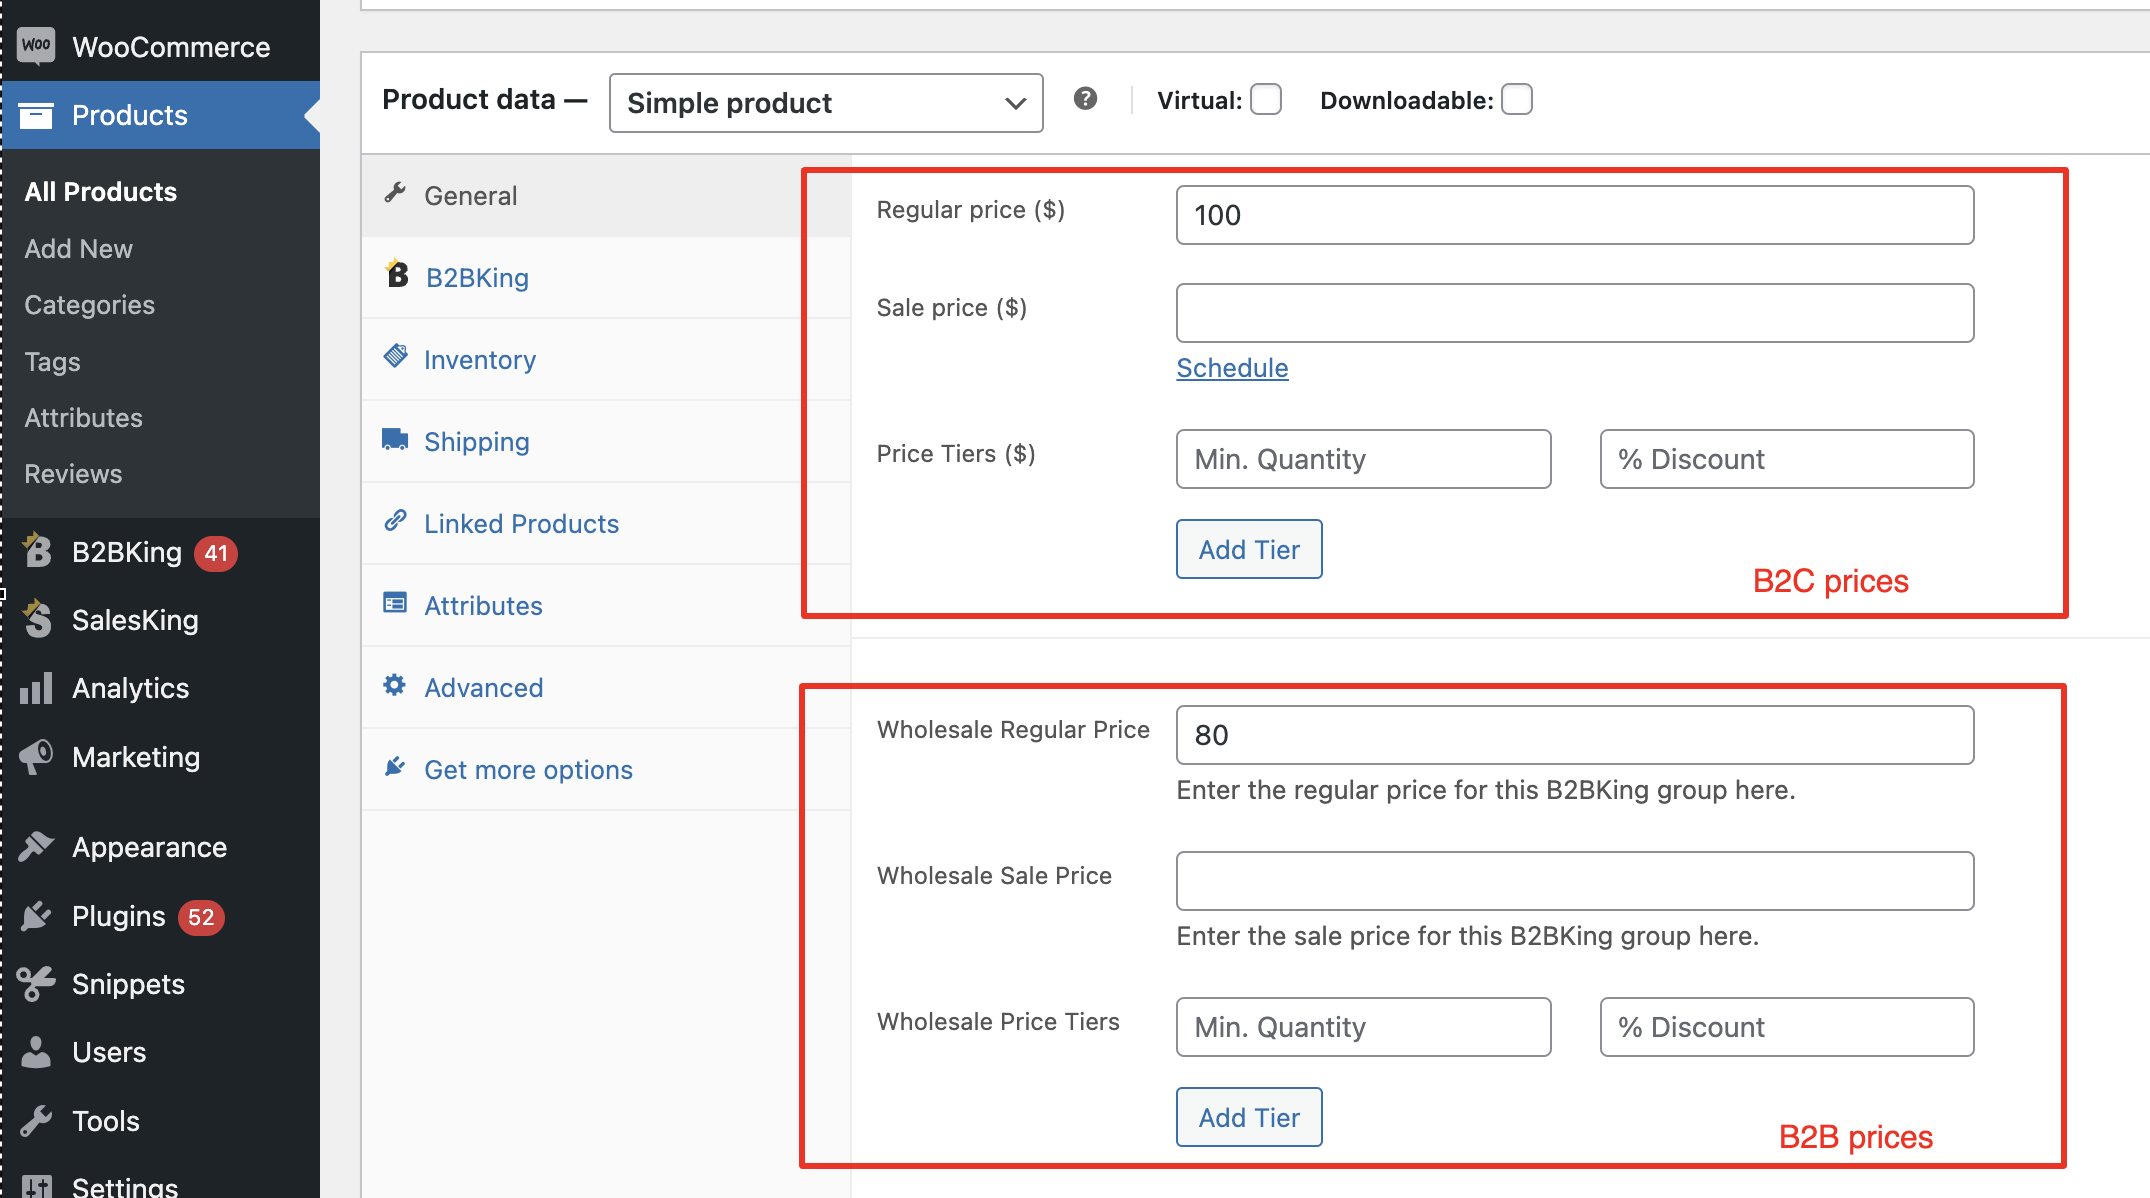Click the WooCommerce logo icon

click(36, 45)
